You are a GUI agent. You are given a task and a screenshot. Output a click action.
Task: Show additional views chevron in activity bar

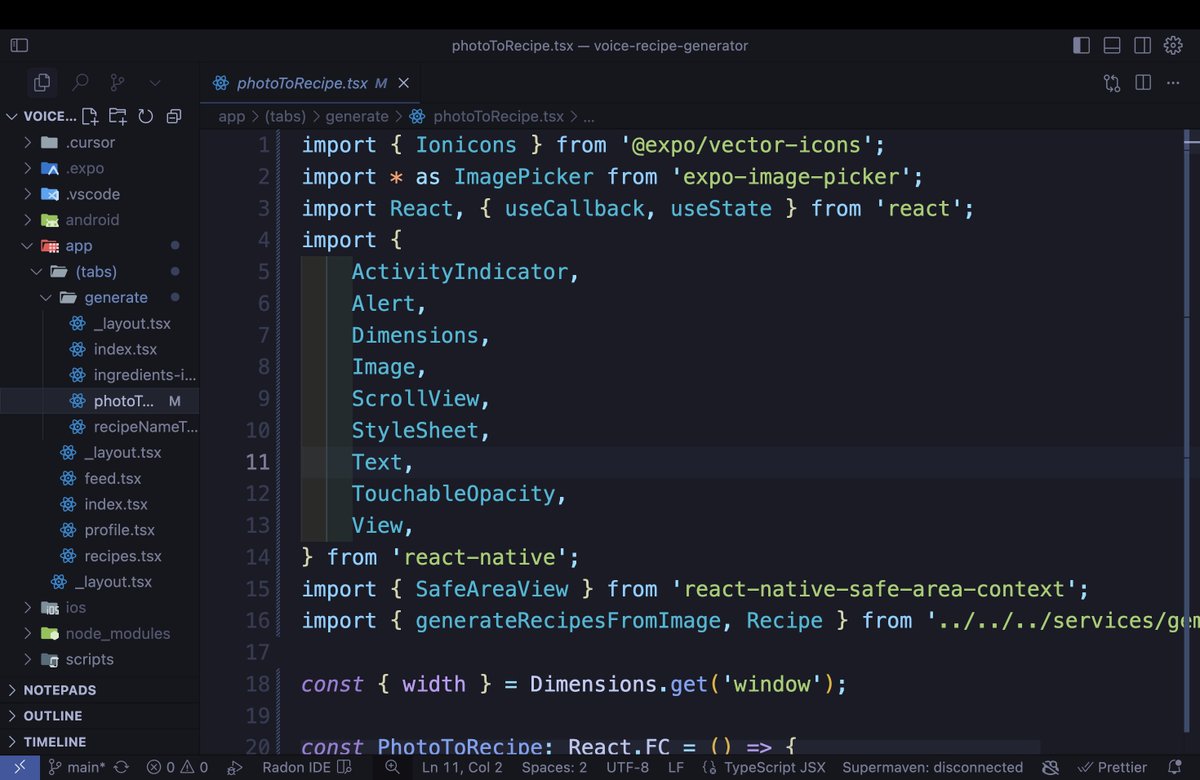(154, 83)
